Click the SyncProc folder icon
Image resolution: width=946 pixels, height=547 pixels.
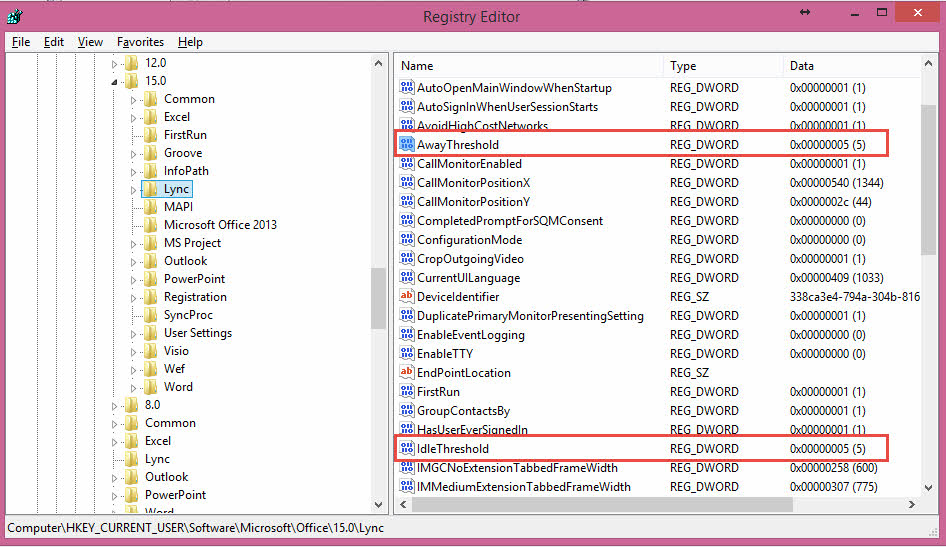point(150,315)
